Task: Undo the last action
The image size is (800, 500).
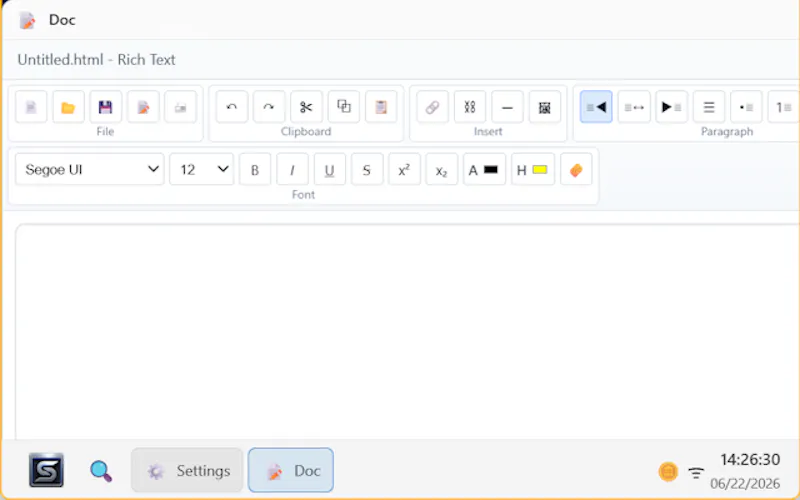Action: pyautogui.click(x=232, y=107)
